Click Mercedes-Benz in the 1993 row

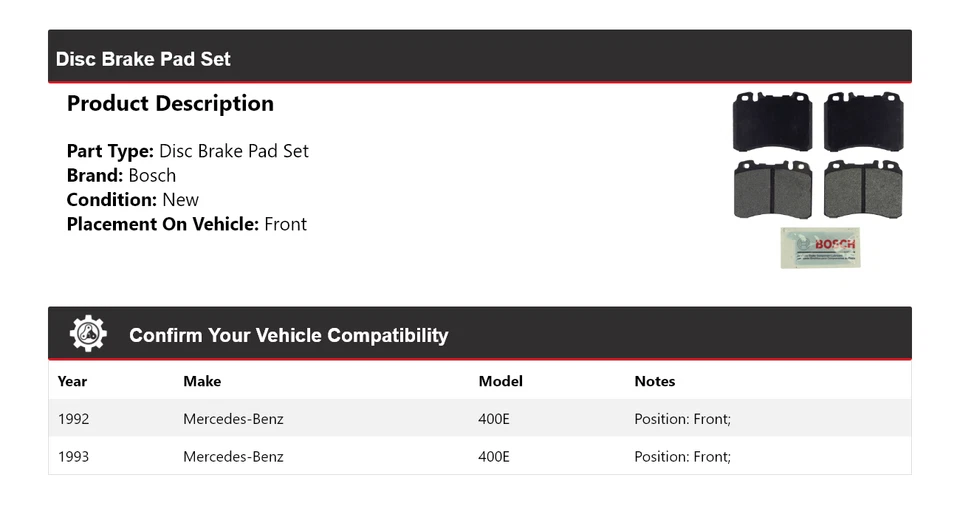[x=233, y=457]
